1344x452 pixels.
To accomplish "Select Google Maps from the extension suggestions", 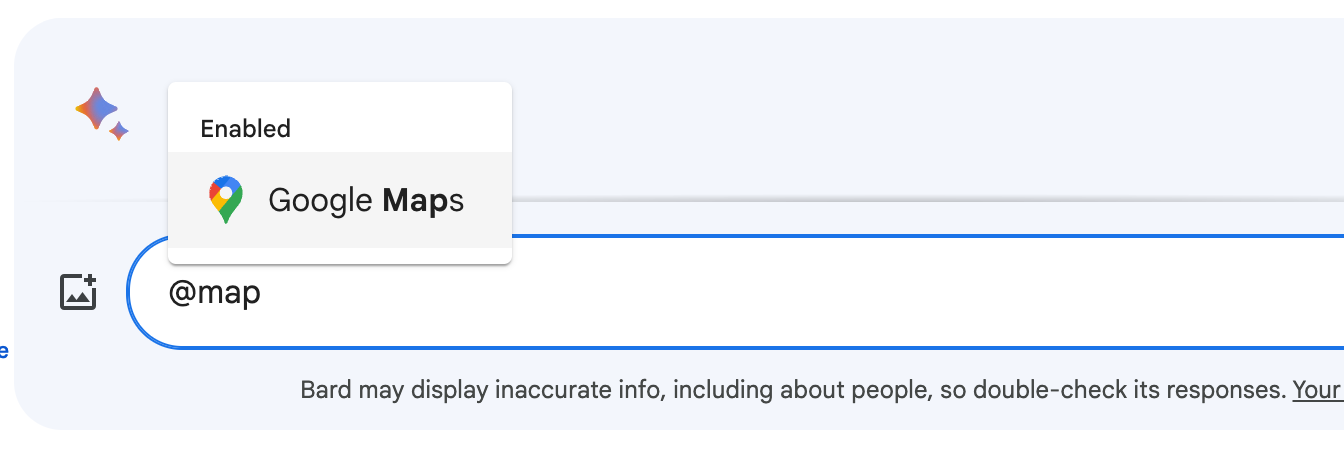I will 340,200.
